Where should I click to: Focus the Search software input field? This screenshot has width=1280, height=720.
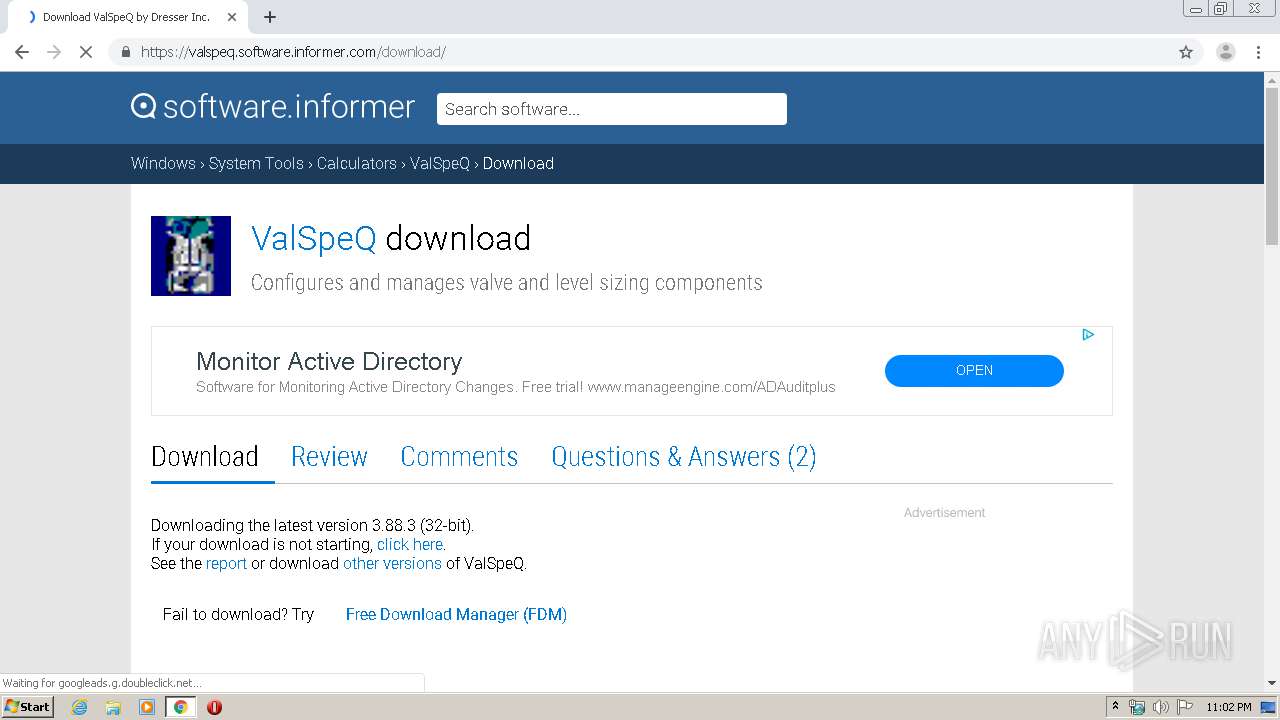tap(612, 109)
